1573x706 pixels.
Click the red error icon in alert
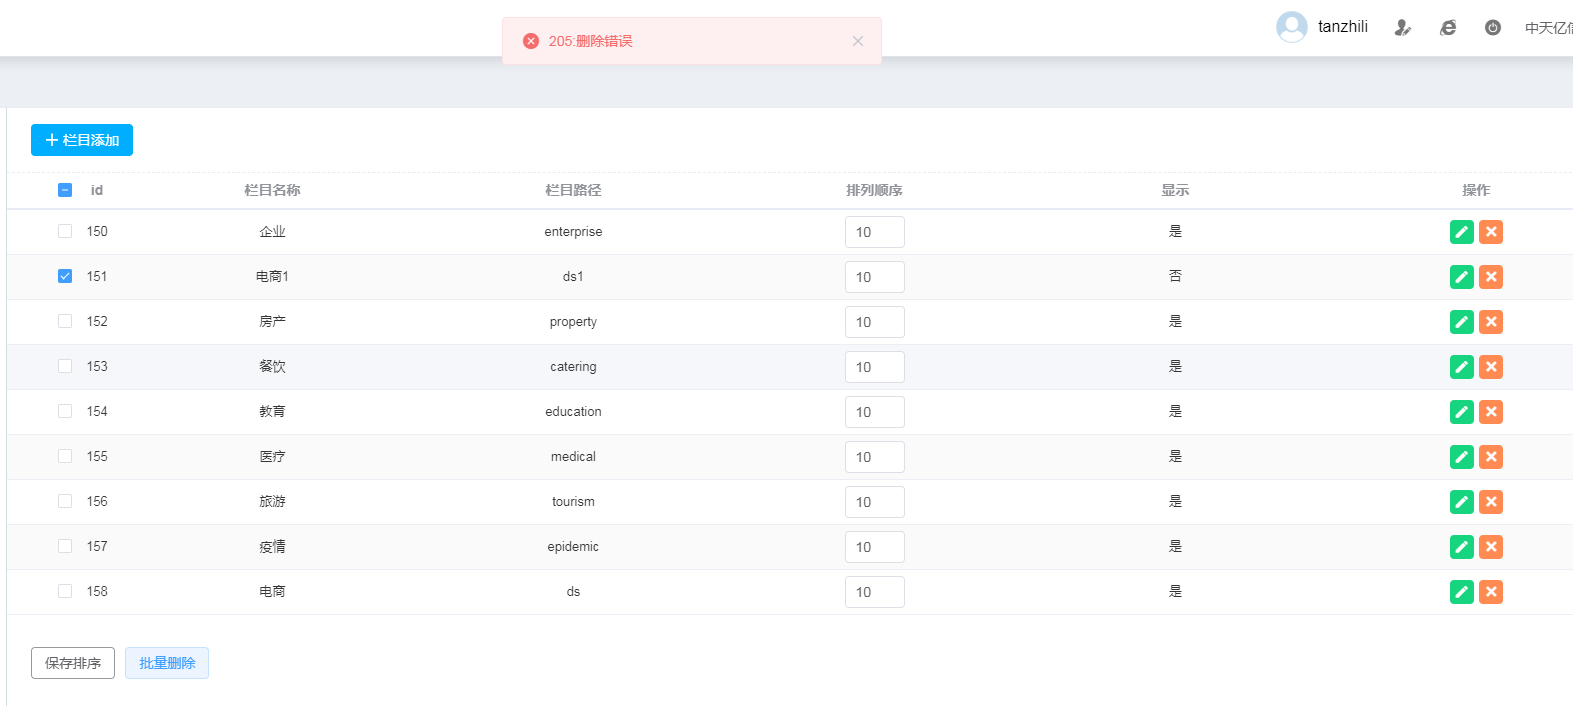click(x=531, y=41)
